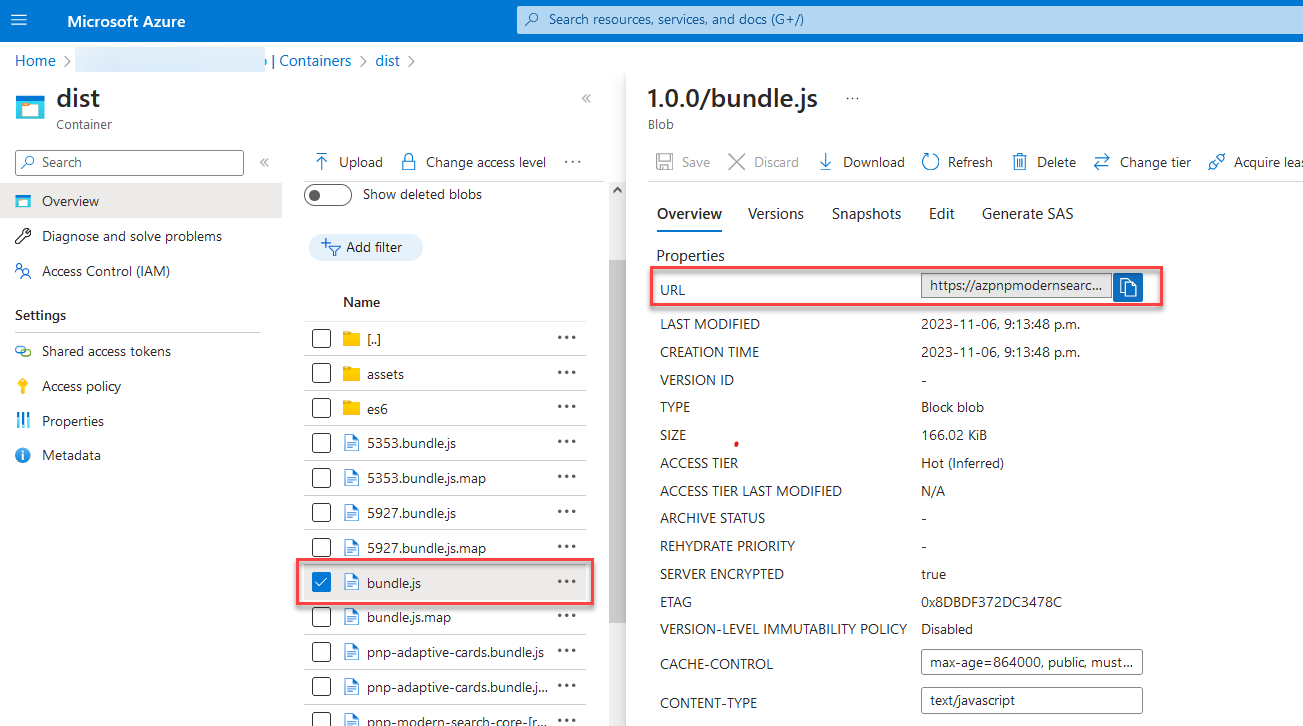Open context menu for 5353.bundle.js
Image resolution: width=1303 pixels, height=726 pixels.
tap(567, 442)
